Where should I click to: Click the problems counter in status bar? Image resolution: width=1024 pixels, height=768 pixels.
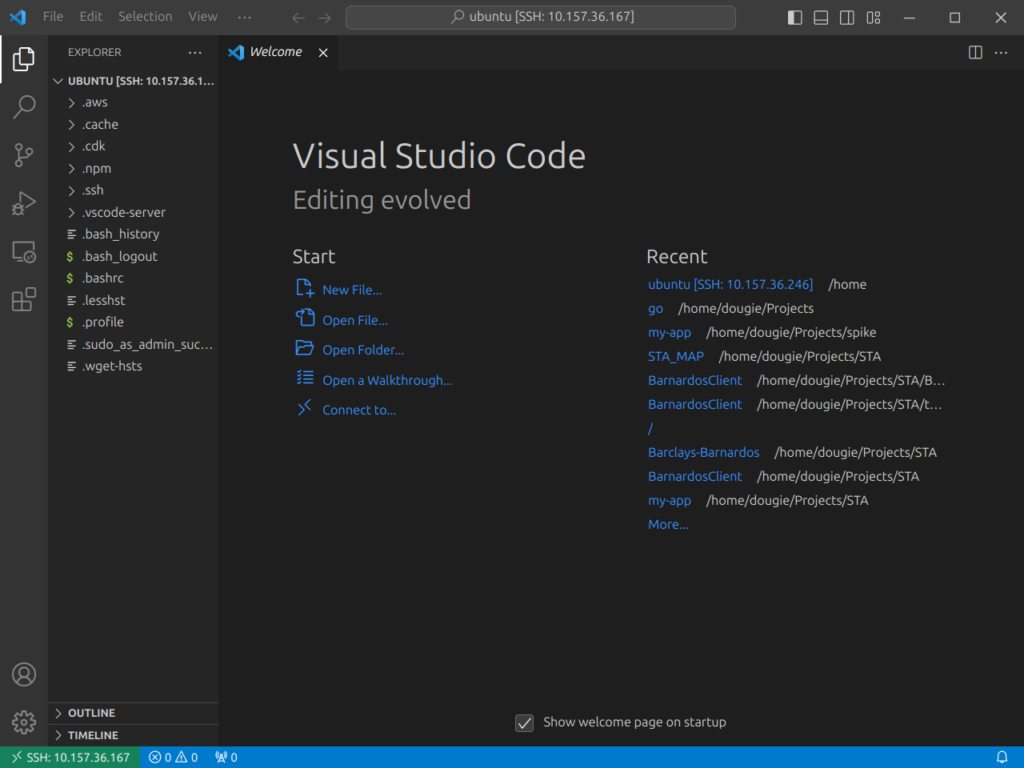(172, 757)
